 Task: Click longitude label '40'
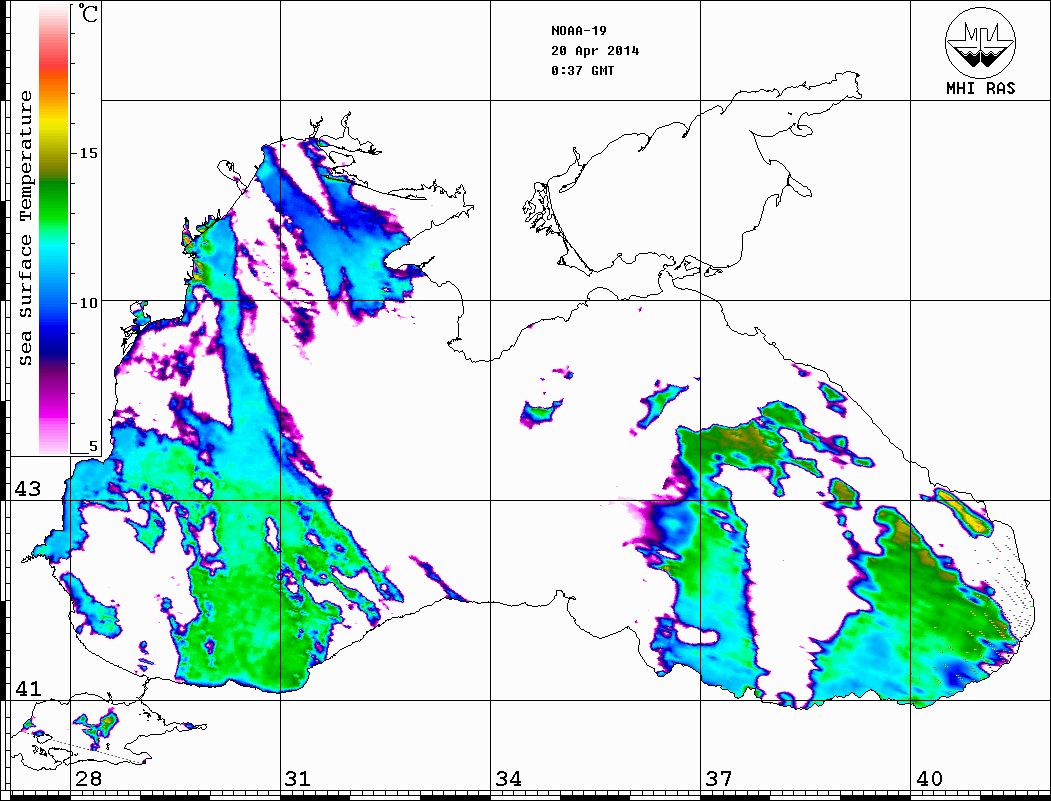point(929,778)
